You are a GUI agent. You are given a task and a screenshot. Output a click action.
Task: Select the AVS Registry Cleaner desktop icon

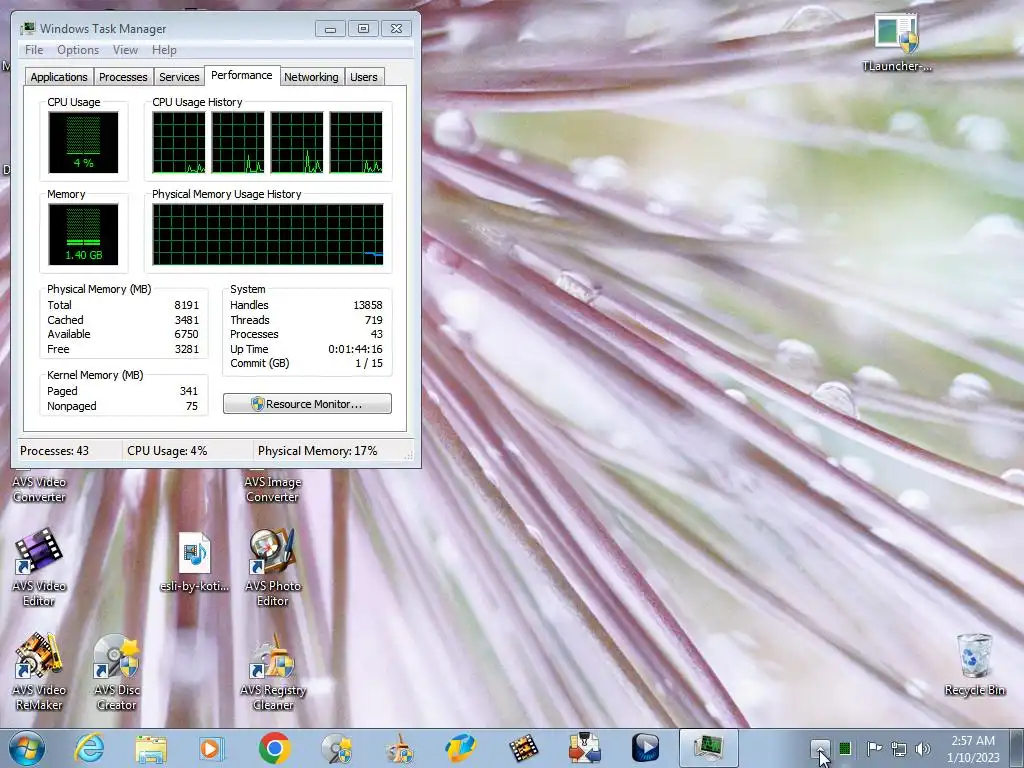(272, 673)
